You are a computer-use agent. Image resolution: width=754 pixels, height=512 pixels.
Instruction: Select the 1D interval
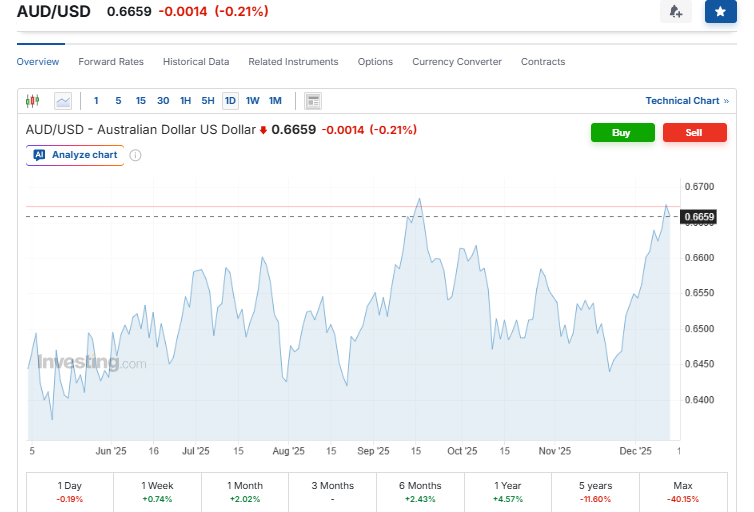(x=230, y=101)
